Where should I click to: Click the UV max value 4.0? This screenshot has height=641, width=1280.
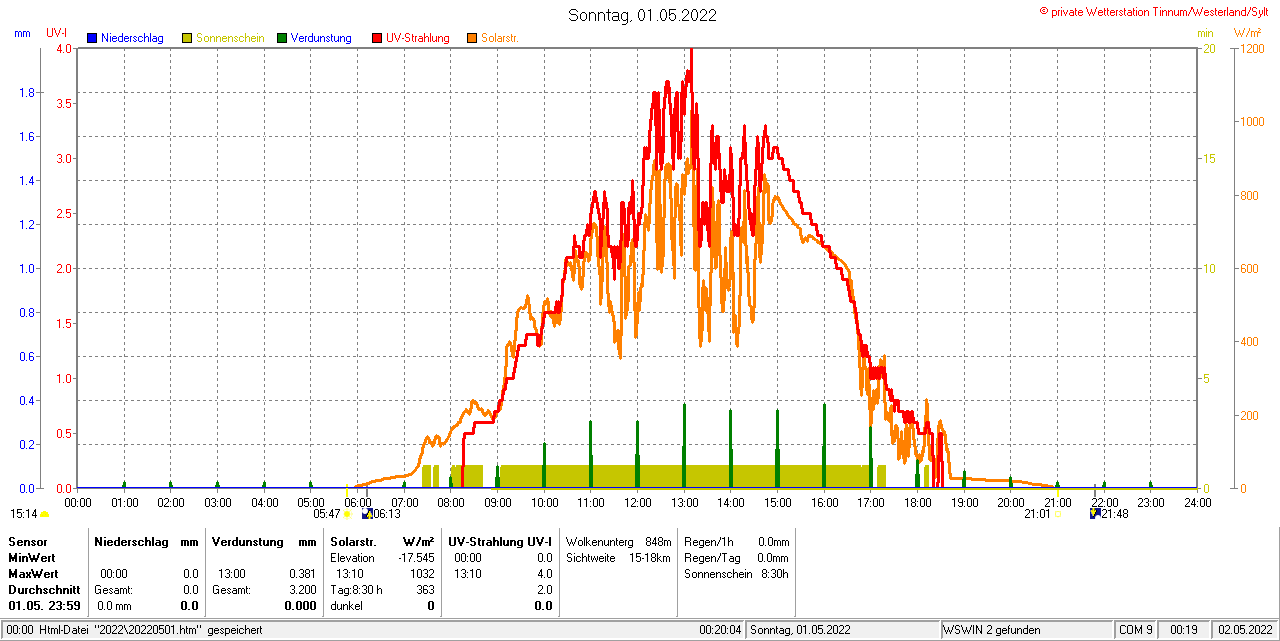[x=545, y=574]
